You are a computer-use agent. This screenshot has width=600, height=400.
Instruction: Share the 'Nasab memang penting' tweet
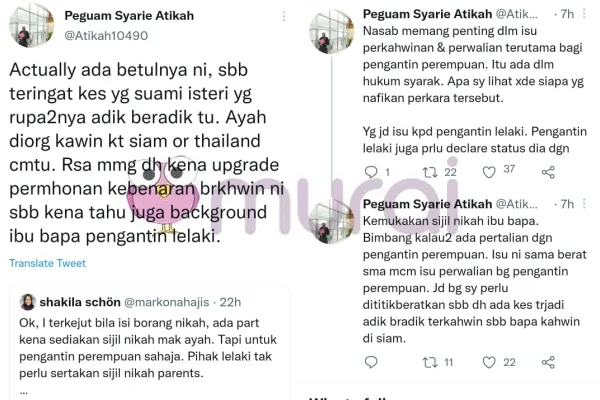click(548, 172)
